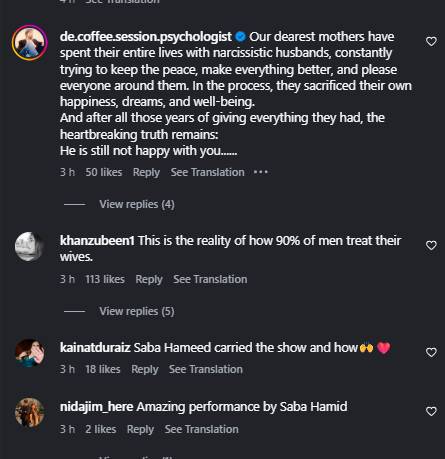The width and height of the screenshot is (445, 459).
Task: Reply to kainatduraiz's comment
Action: pyautogui.click(x=145, y=369)
